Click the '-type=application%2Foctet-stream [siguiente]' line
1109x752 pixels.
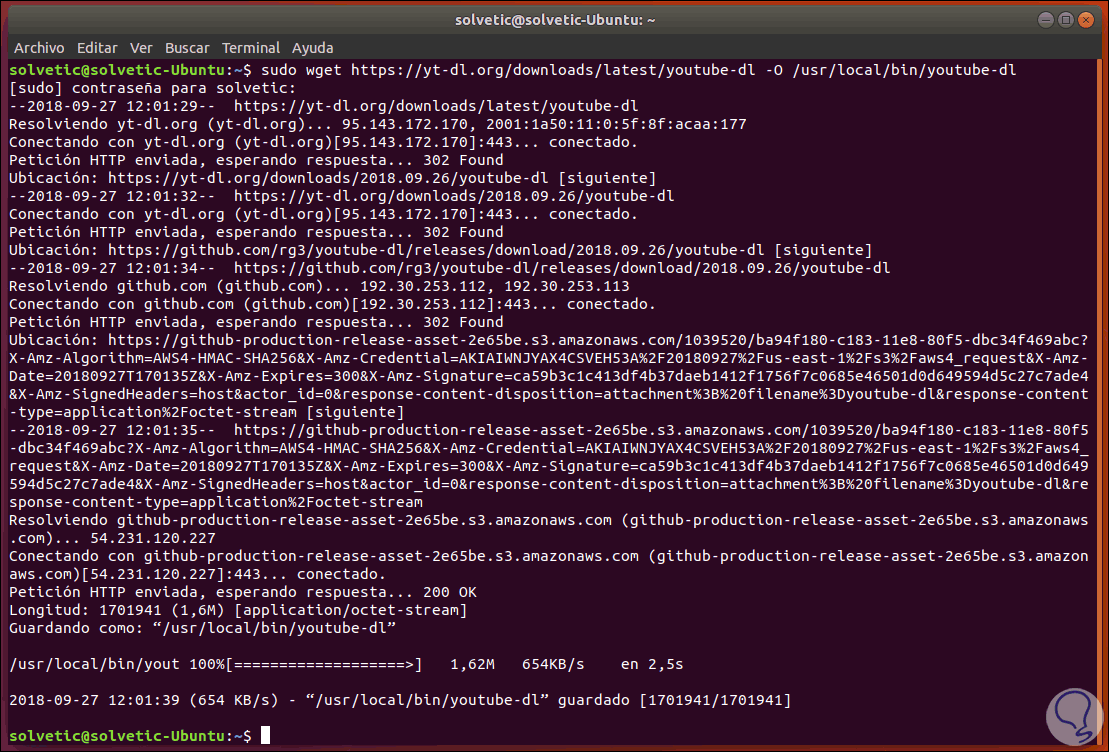click(207, 412)
